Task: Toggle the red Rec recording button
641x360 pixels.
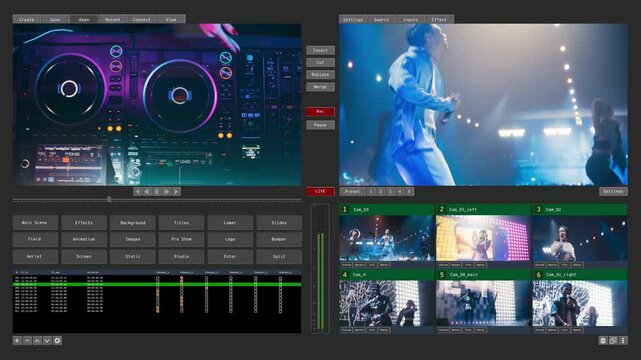Action: [320, 112]
